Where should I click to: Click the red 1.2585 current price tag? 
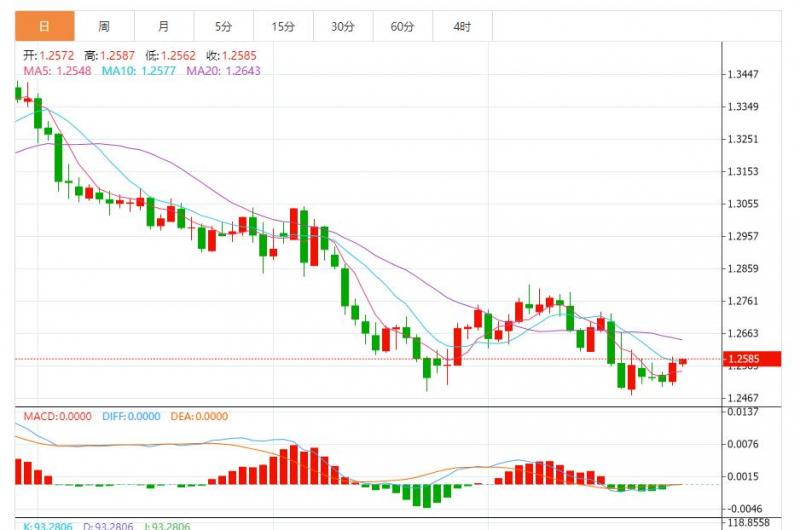coord(752,359)
